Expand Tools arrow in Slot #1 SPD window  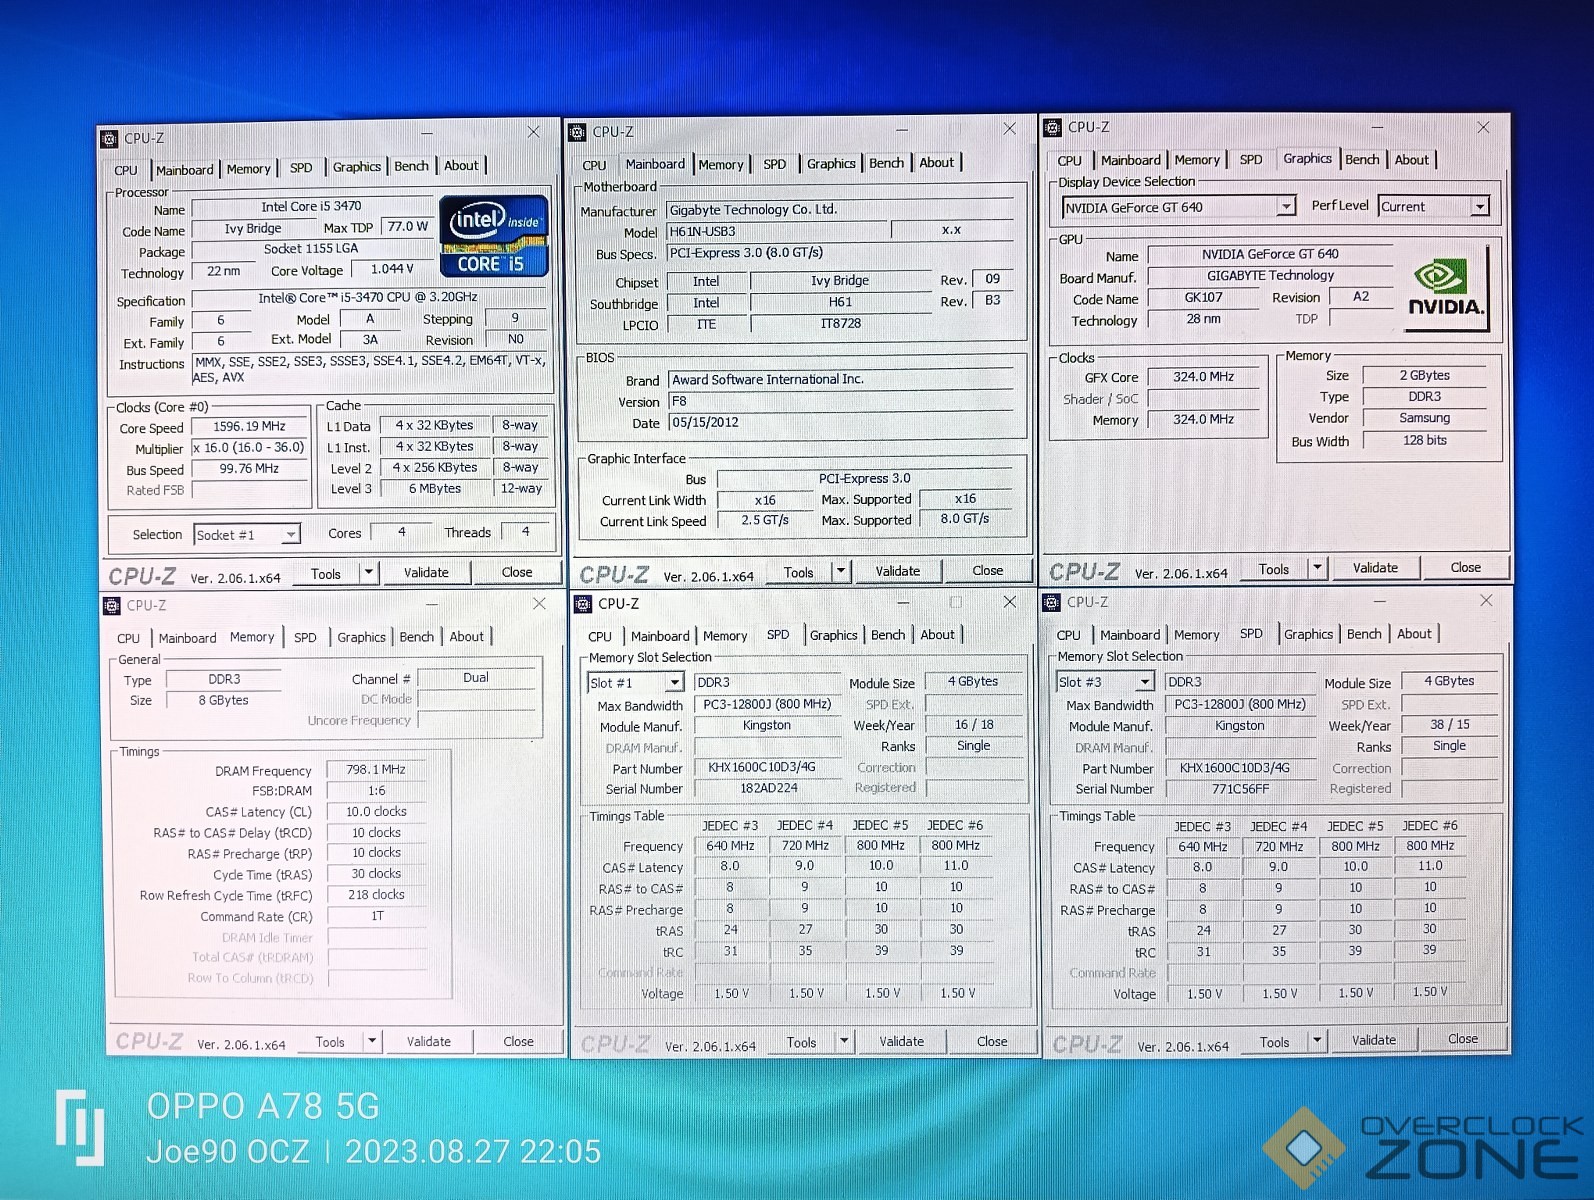844,1041
